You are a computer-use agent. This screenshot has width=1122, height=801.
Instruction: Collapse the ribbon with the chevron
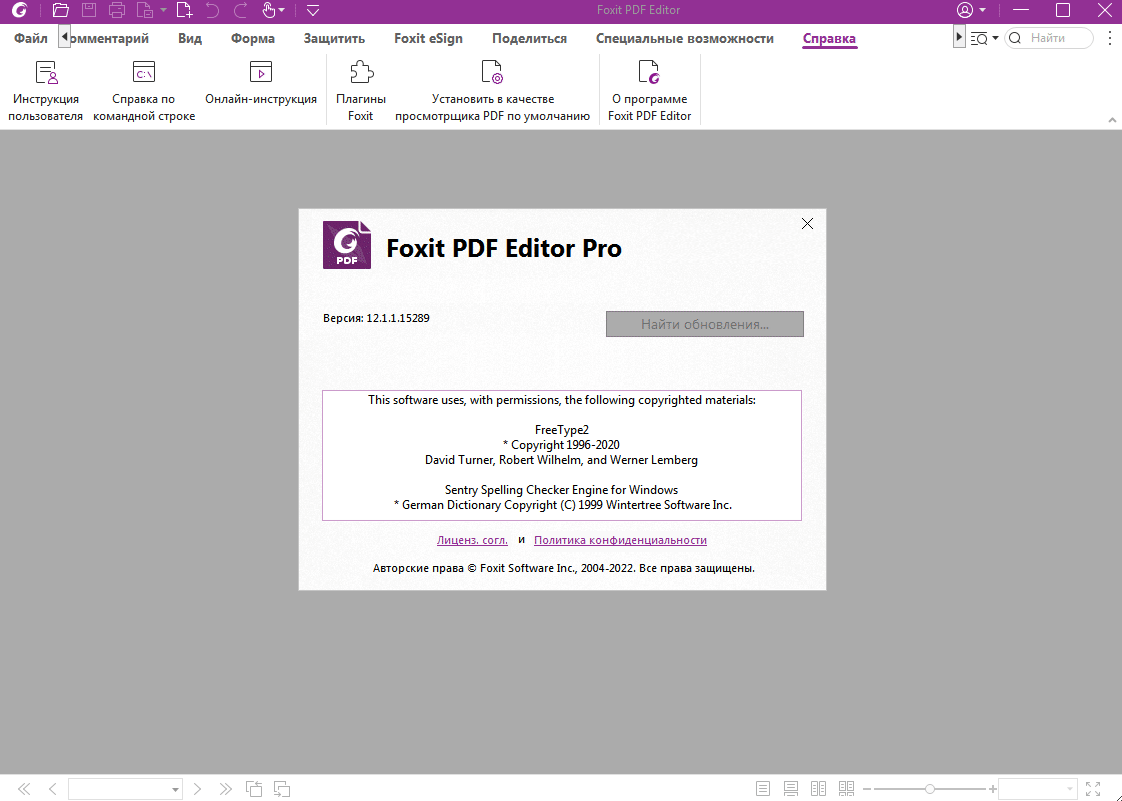tap(1112, 120)
